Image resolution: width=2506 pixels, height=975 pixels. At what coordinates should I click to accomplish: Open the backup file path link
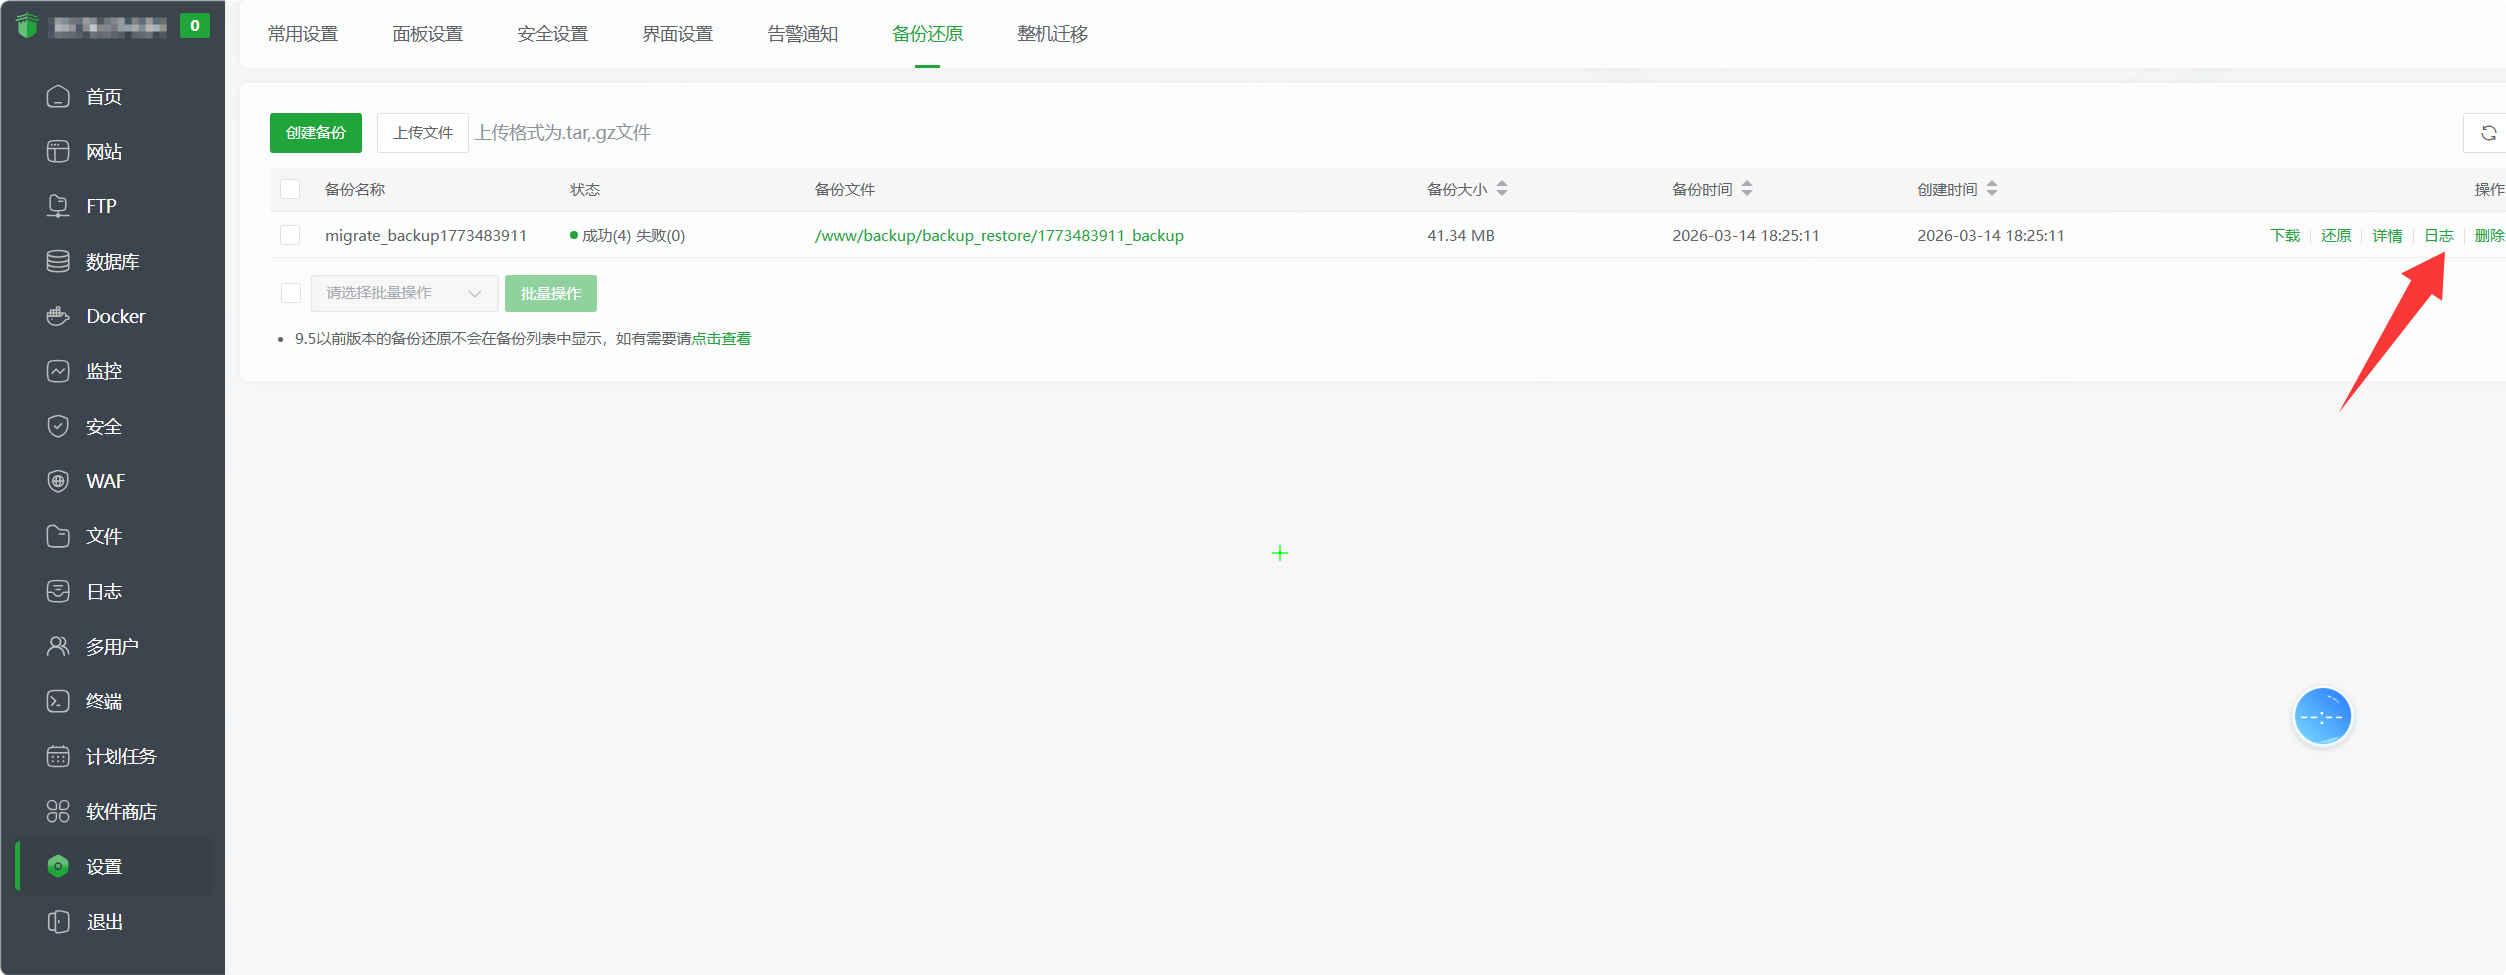[998, 236]
